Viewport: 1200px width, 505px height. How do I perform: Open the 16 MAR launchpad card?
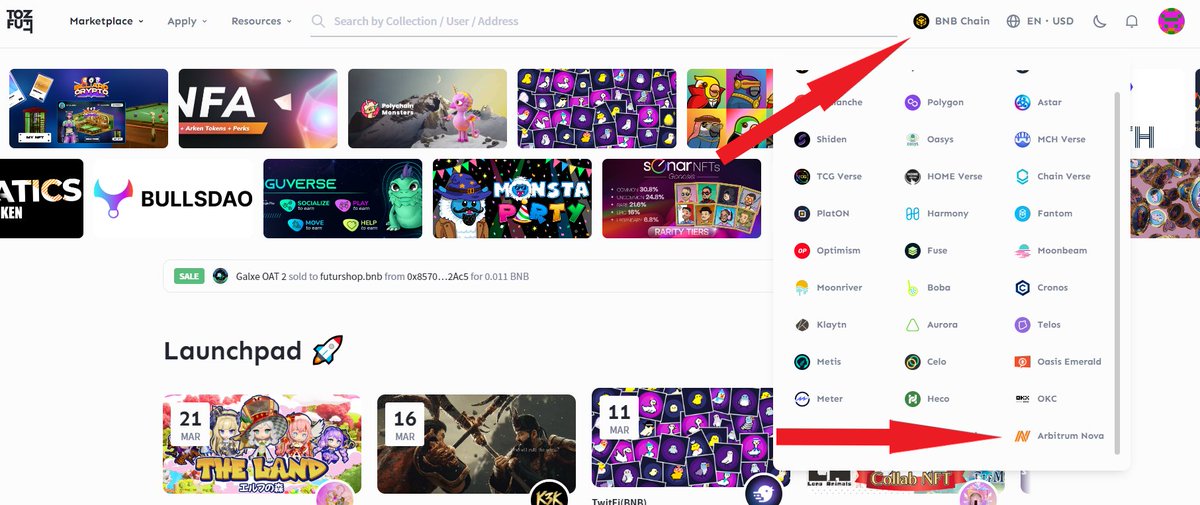476,443
